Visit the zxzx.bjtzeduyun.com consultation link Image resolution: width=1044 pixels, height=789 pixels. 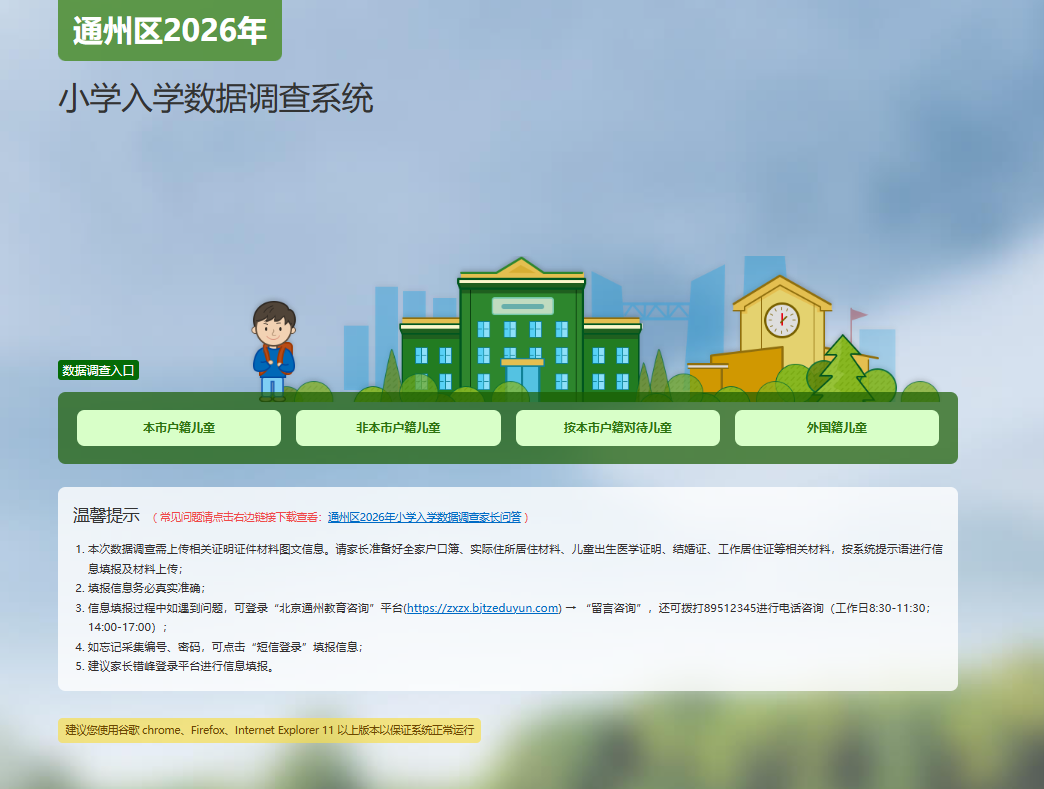coord(483,608)
